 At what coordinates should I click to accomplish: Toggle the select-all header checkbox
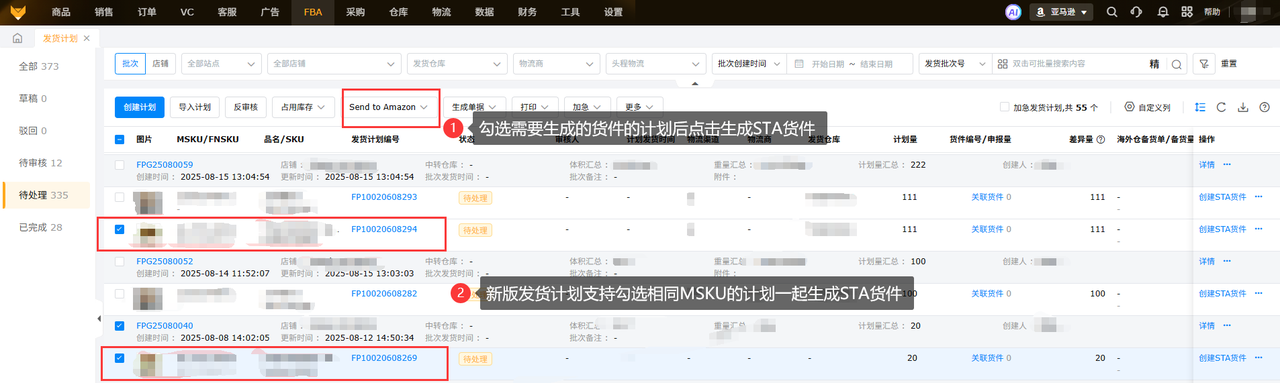click(x=120, y=139)
